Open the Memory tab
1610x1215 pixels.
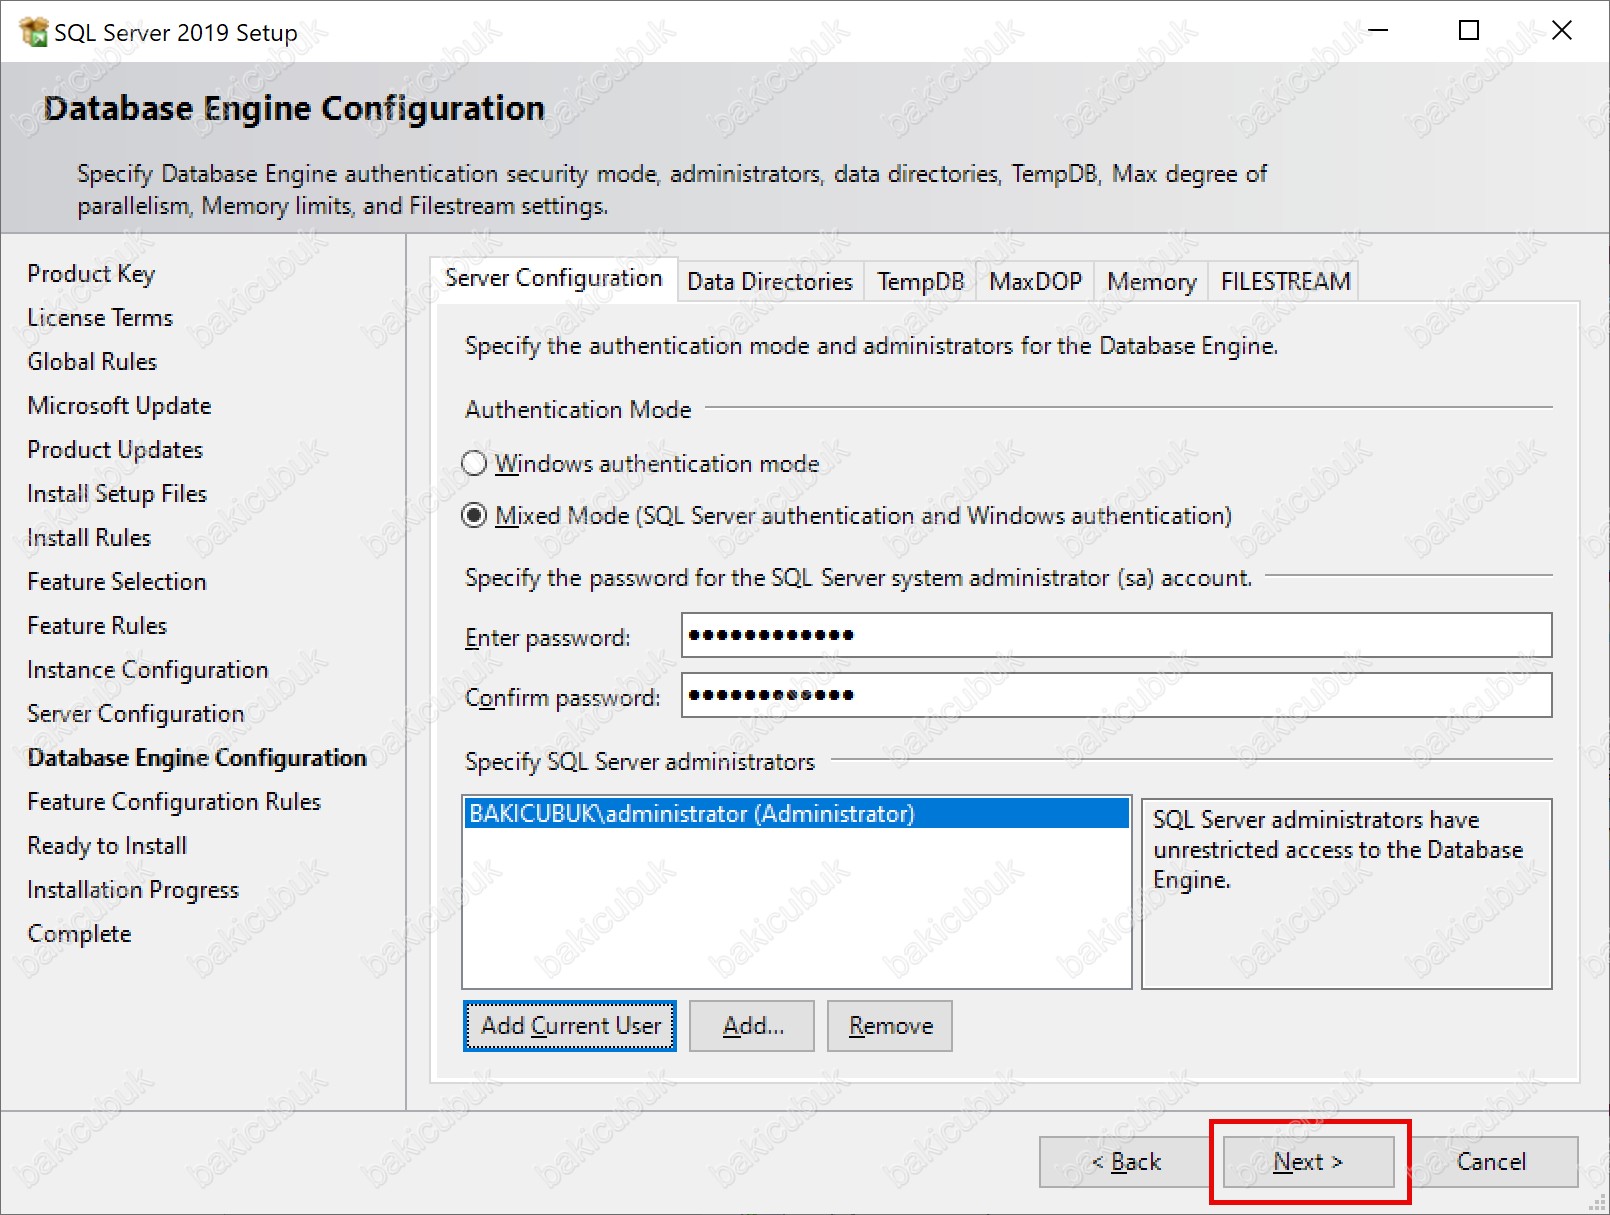(1152, 282)
